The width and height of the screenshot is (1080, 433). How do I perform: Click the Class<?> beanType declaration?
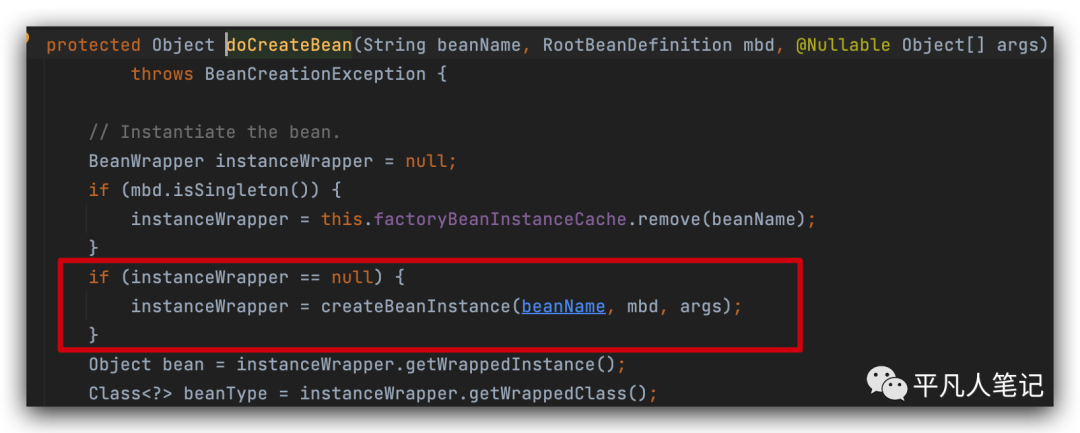(177, 393)
